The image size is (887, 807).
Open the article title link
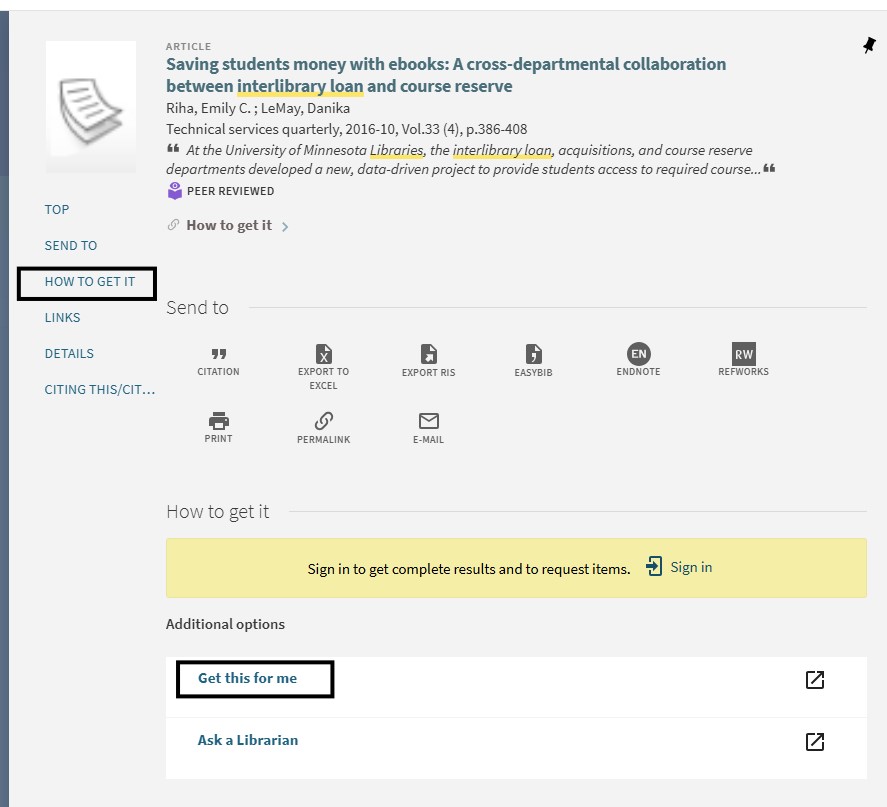coord(446,75)
